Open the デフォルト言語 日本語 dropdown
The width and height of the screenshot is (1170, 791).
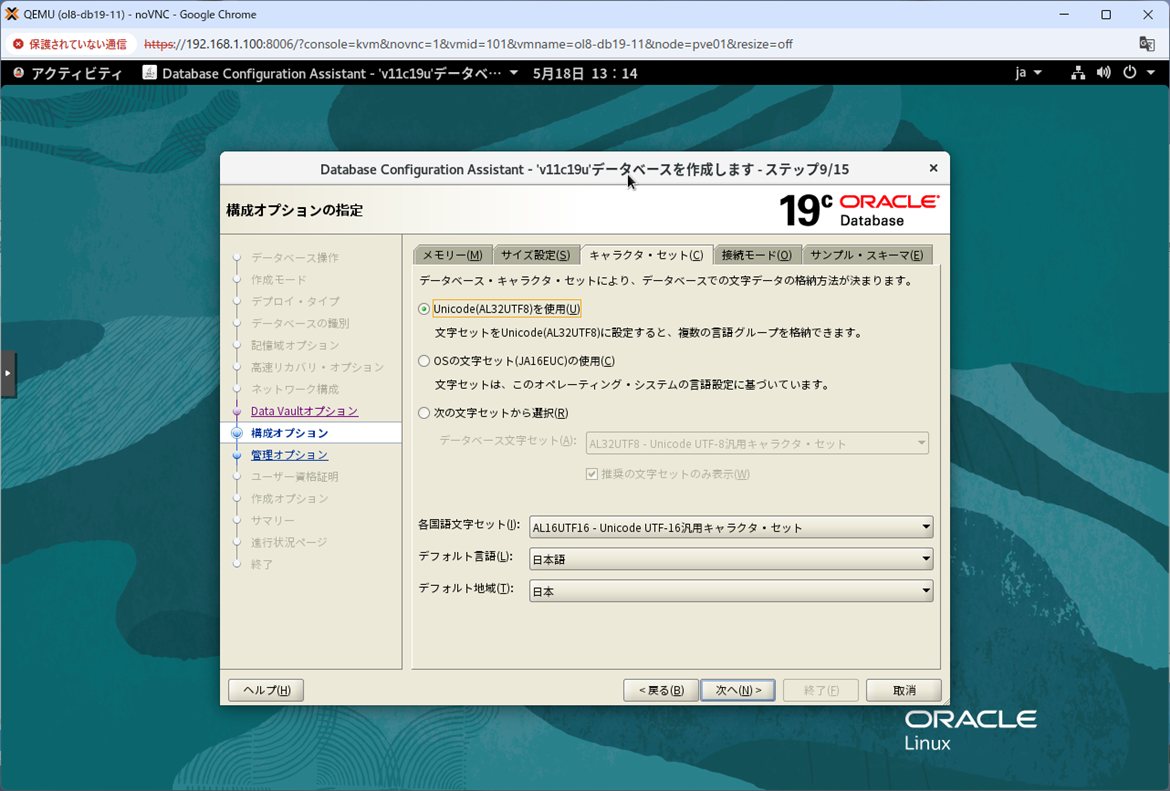pos(731,559)
